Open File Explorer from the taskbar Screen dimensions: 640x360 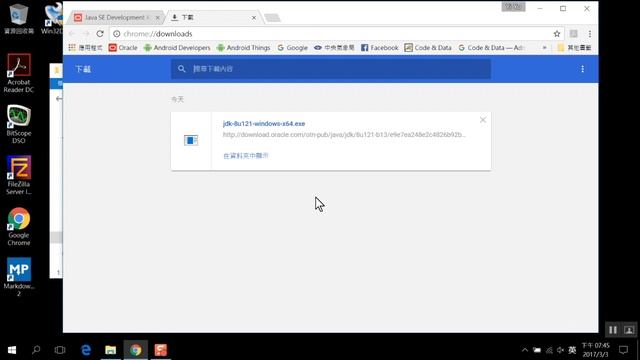coord(111,350)
